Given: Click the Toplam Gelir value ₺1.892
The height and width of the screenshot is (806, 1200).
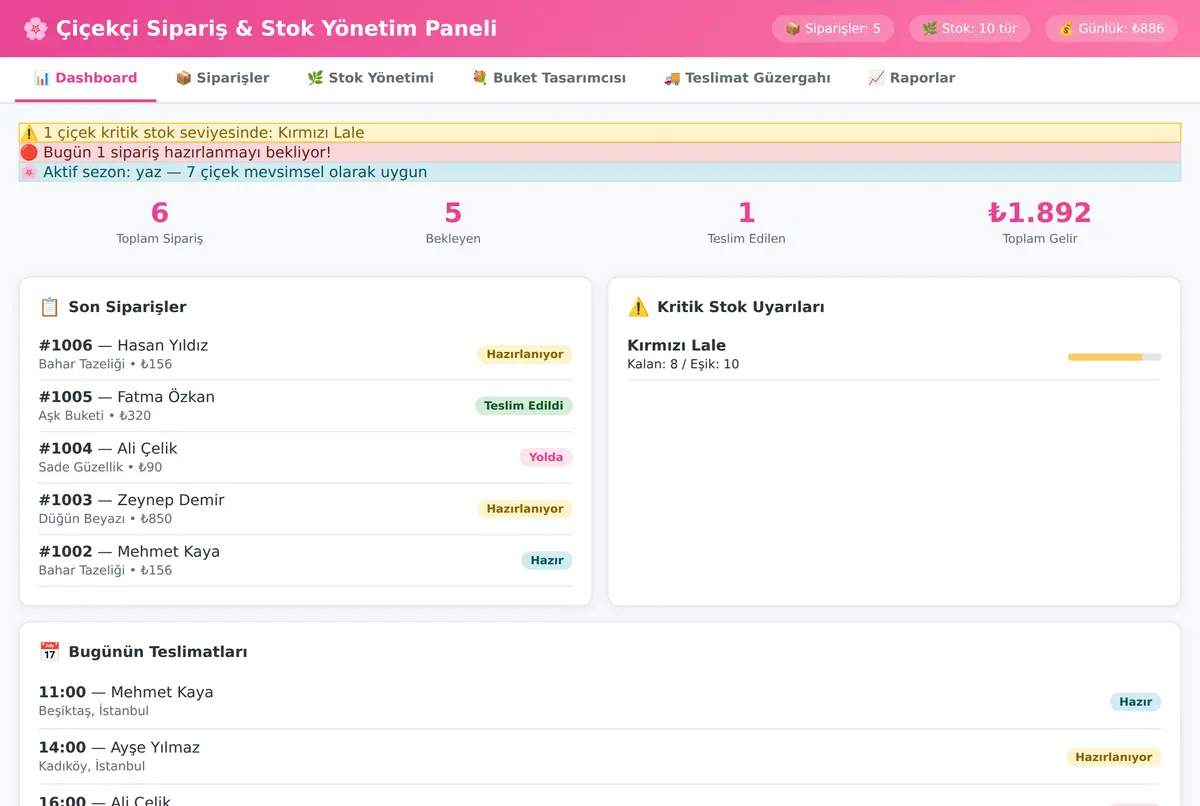Looking at the screenshot, I should [1040, 213].
